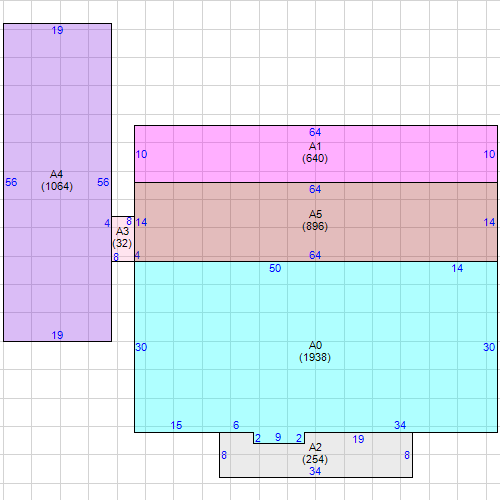Select the A3 (32) area label
The image size is (500, 500).
122,237
